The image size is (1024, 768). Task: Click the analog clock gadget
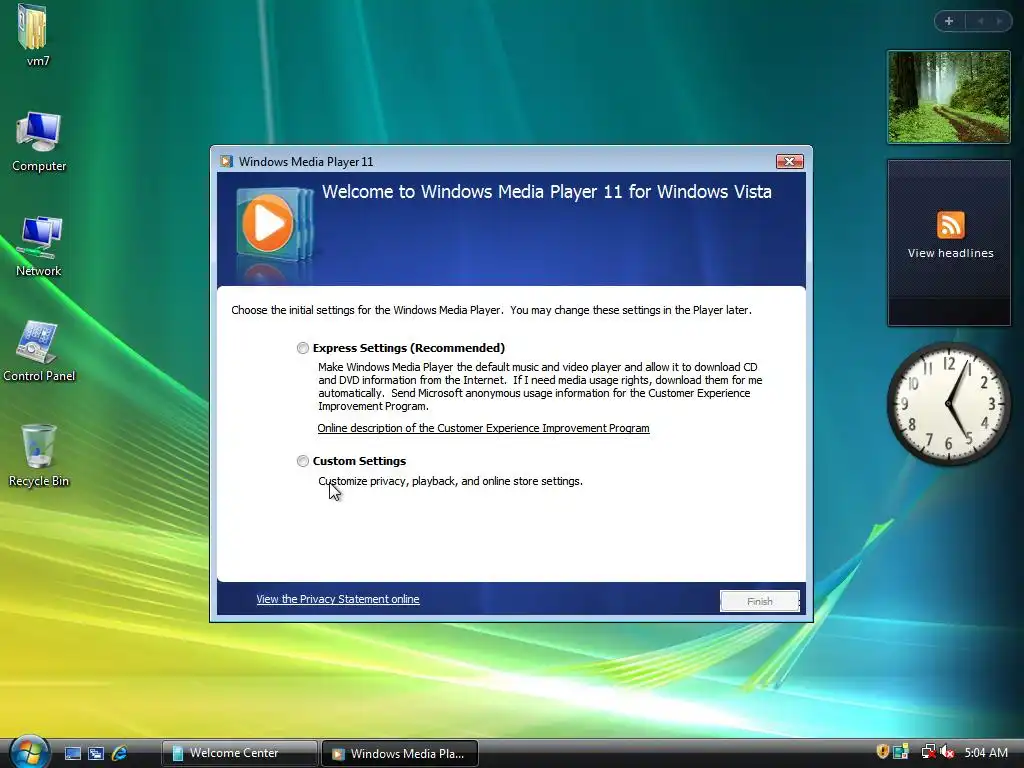tap(949, 404)
